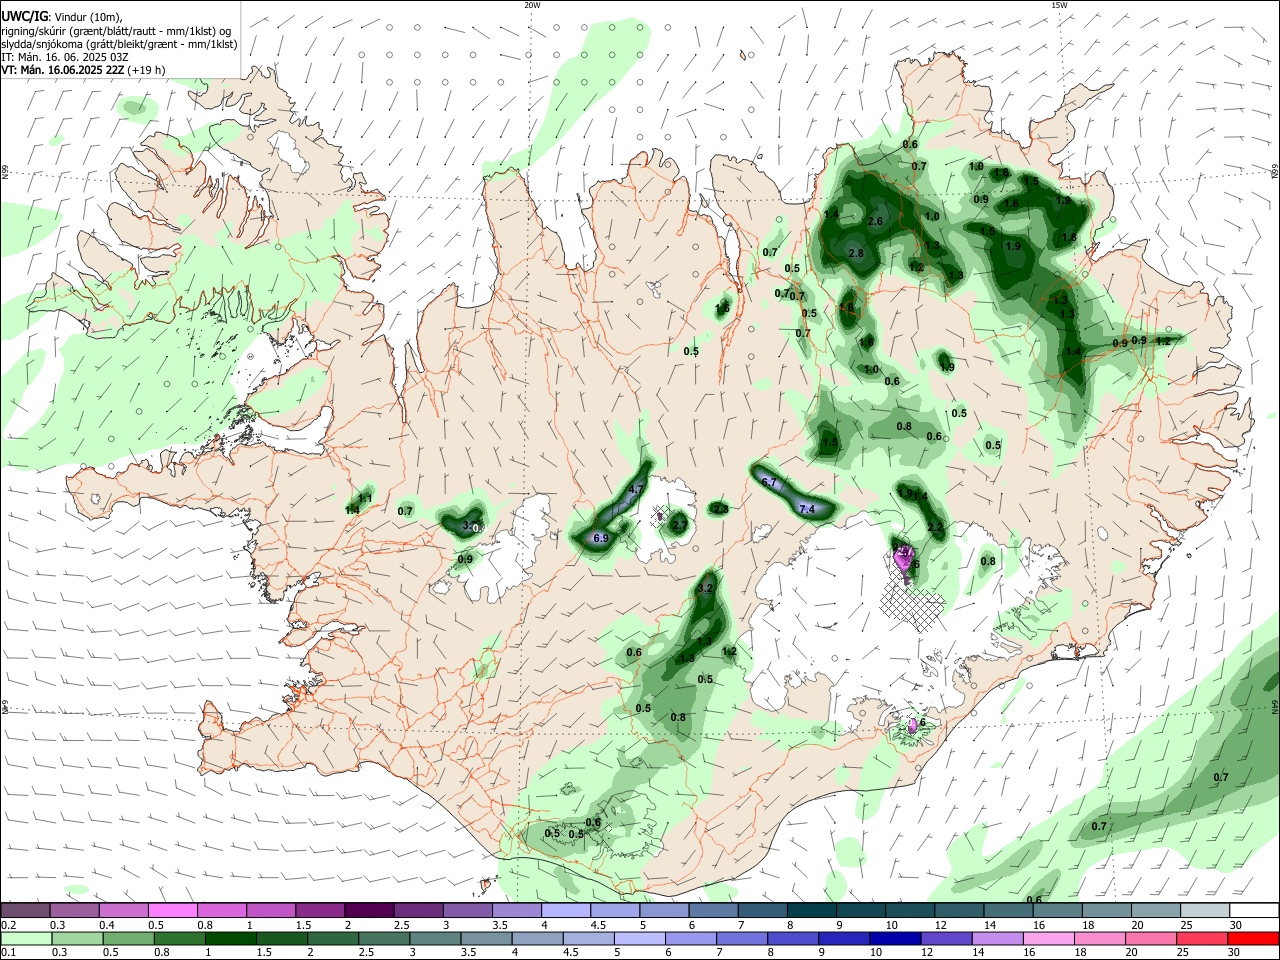The width and height of the screenshot is (1280, 960).
Task: Select the 2.8 precipitation value in the northeast
Action: pyautogui.click(x=855, y=254)
